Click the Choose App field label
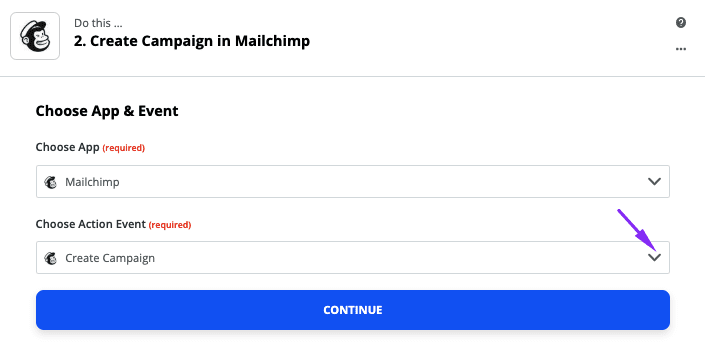Screen dimensions: 705x361 coord(67,147)
